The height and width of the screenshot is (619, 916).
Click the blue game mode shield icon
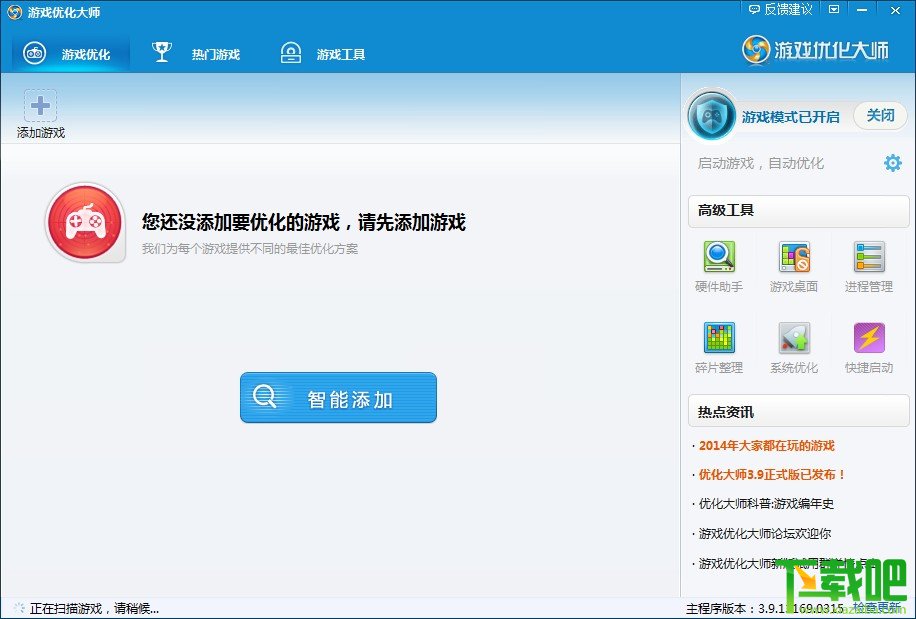coord(712,116)
